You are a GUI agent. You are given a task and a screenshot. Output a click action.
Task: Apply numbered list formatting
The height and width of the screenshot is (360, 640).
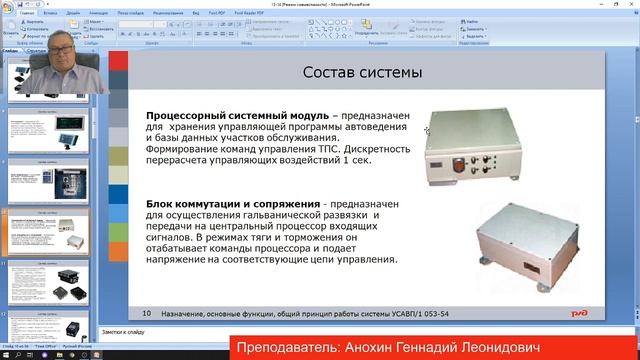pos(211,24)
